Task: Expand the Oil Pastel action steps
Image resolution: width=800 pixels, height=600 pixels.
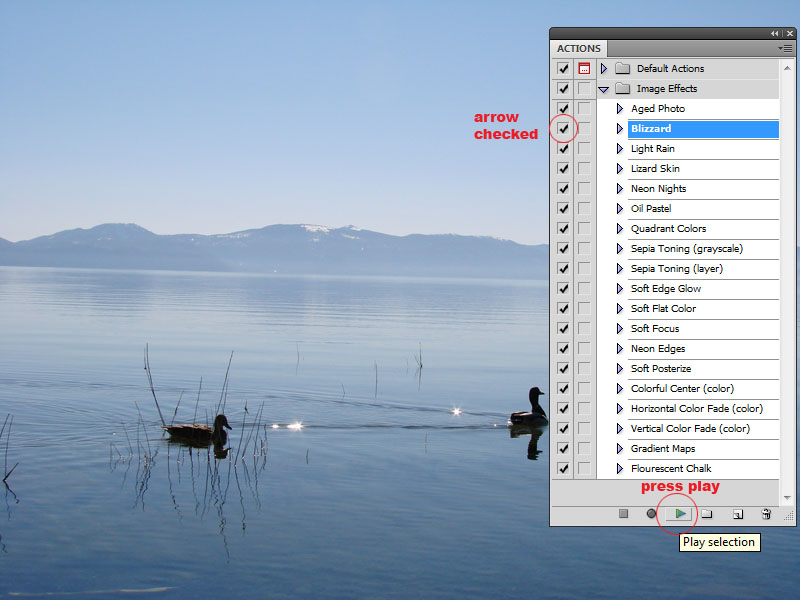Action: pos(619,208)
